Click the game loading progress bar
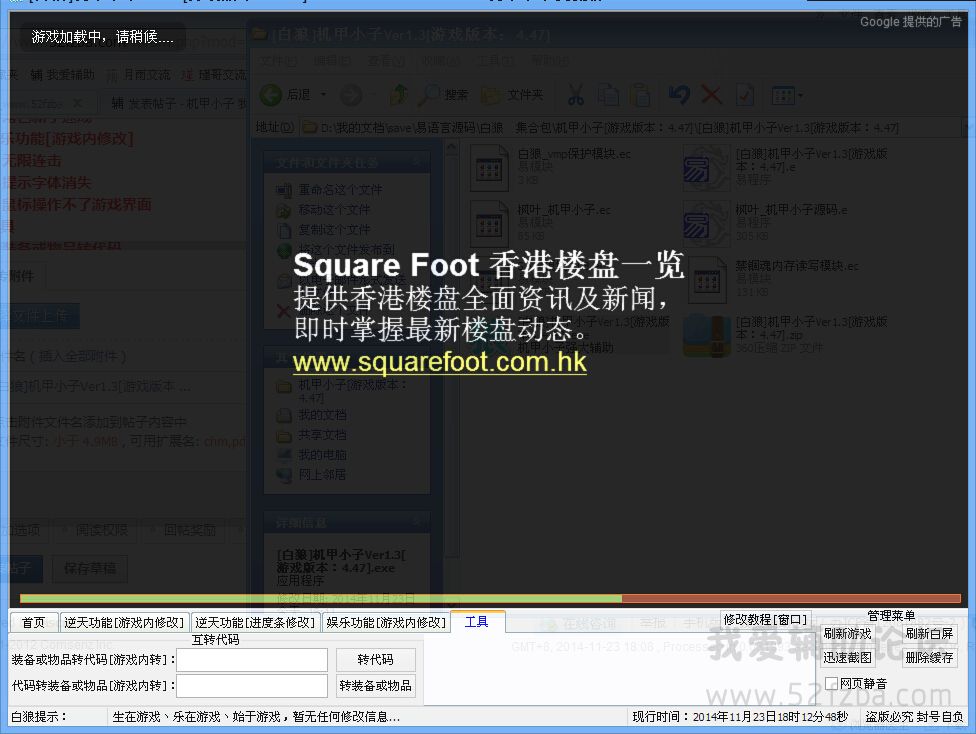Viewport: 976px width, 734px height. [x=487, y=599]
